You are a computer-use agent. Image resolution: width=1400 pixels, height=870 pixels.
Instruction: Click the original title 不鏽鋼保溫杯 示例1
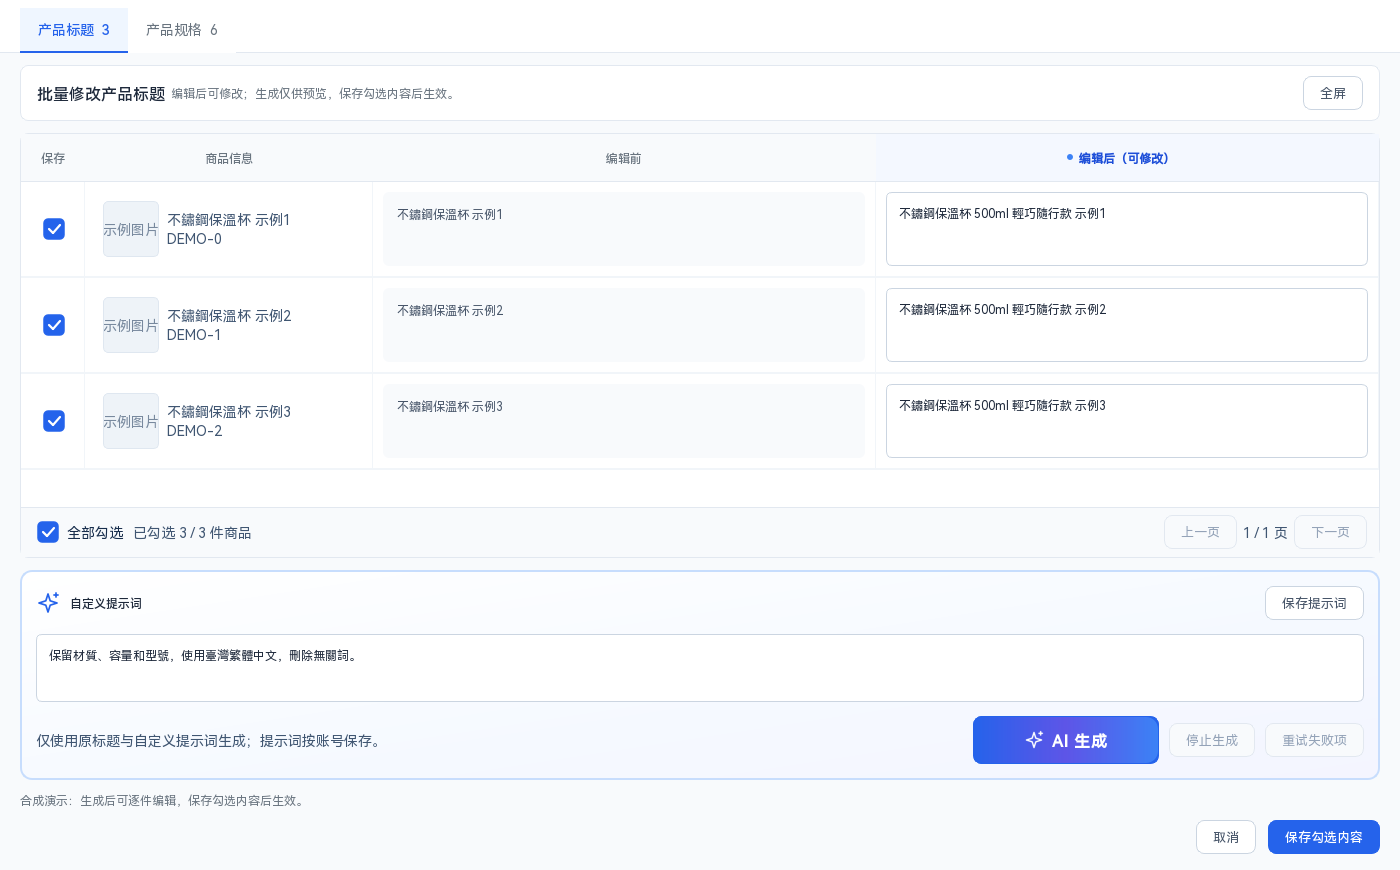pyautogui.click(x=450, y=214)
